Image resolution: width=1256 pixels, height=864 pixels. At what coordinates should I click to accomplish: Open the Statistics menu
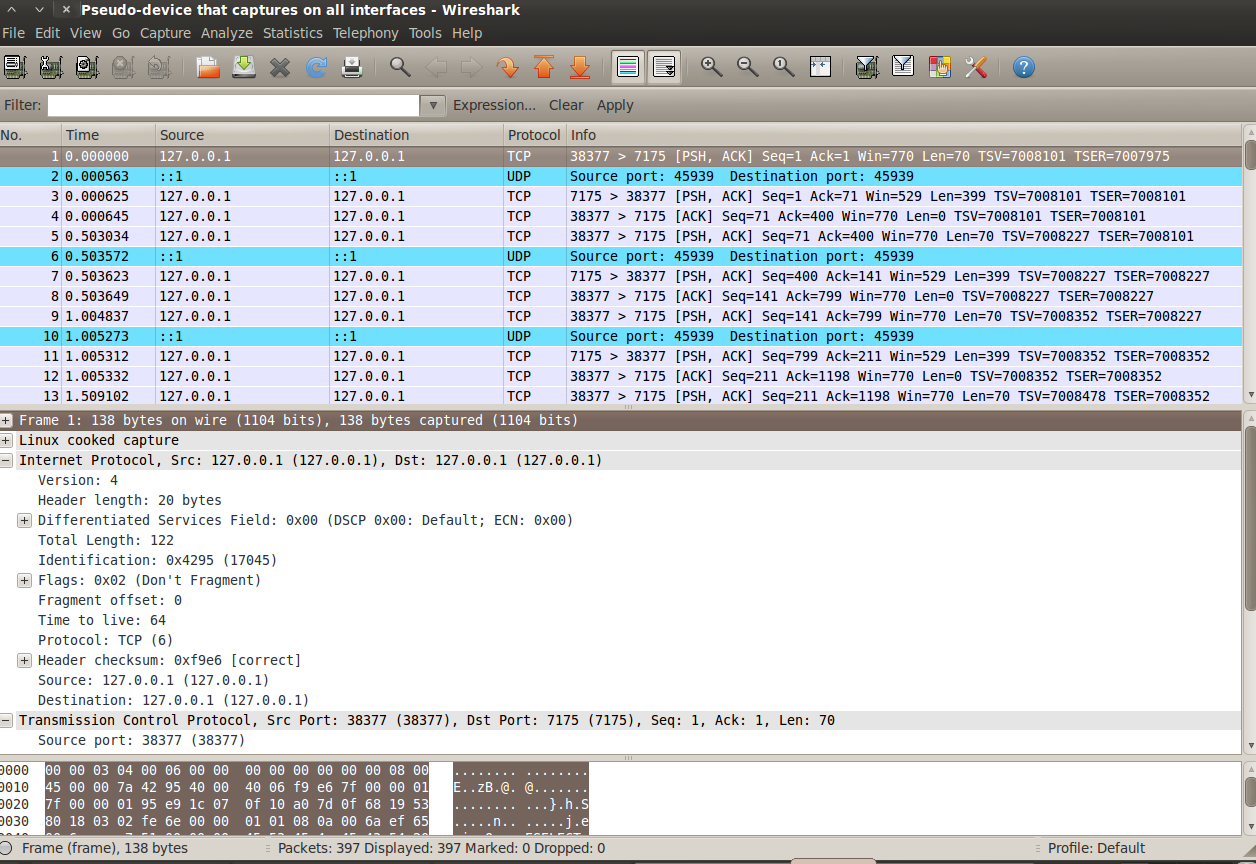point(293,33)
